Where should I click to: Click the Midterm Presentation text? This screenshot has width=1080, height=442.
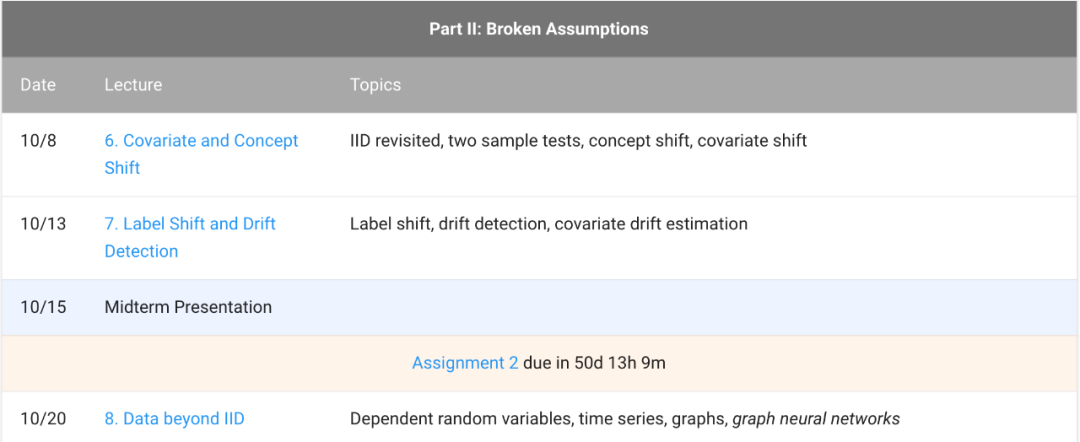pos(188,307)
